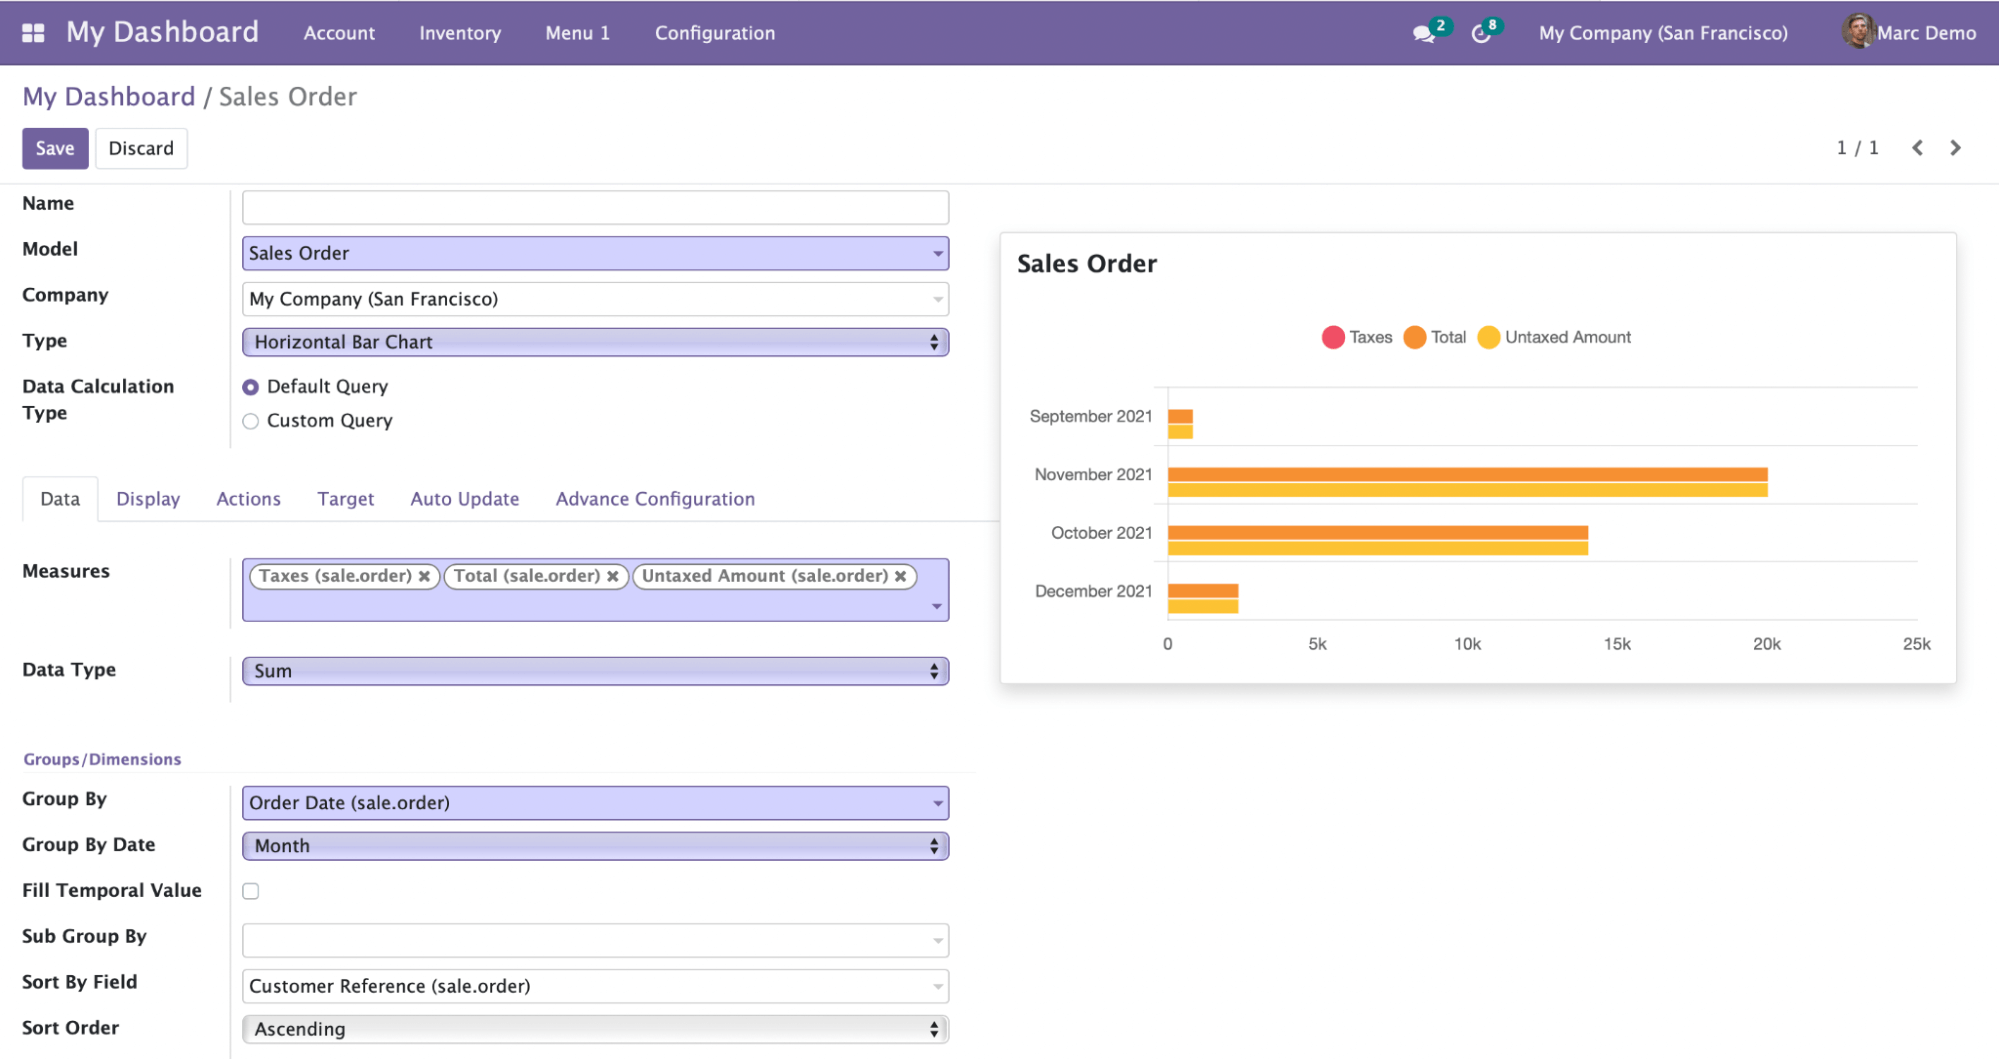Viewport: 1999px width, 1060px height.
Task: Switch company My Company (San Francisco)
Action: pos(1663,33)
